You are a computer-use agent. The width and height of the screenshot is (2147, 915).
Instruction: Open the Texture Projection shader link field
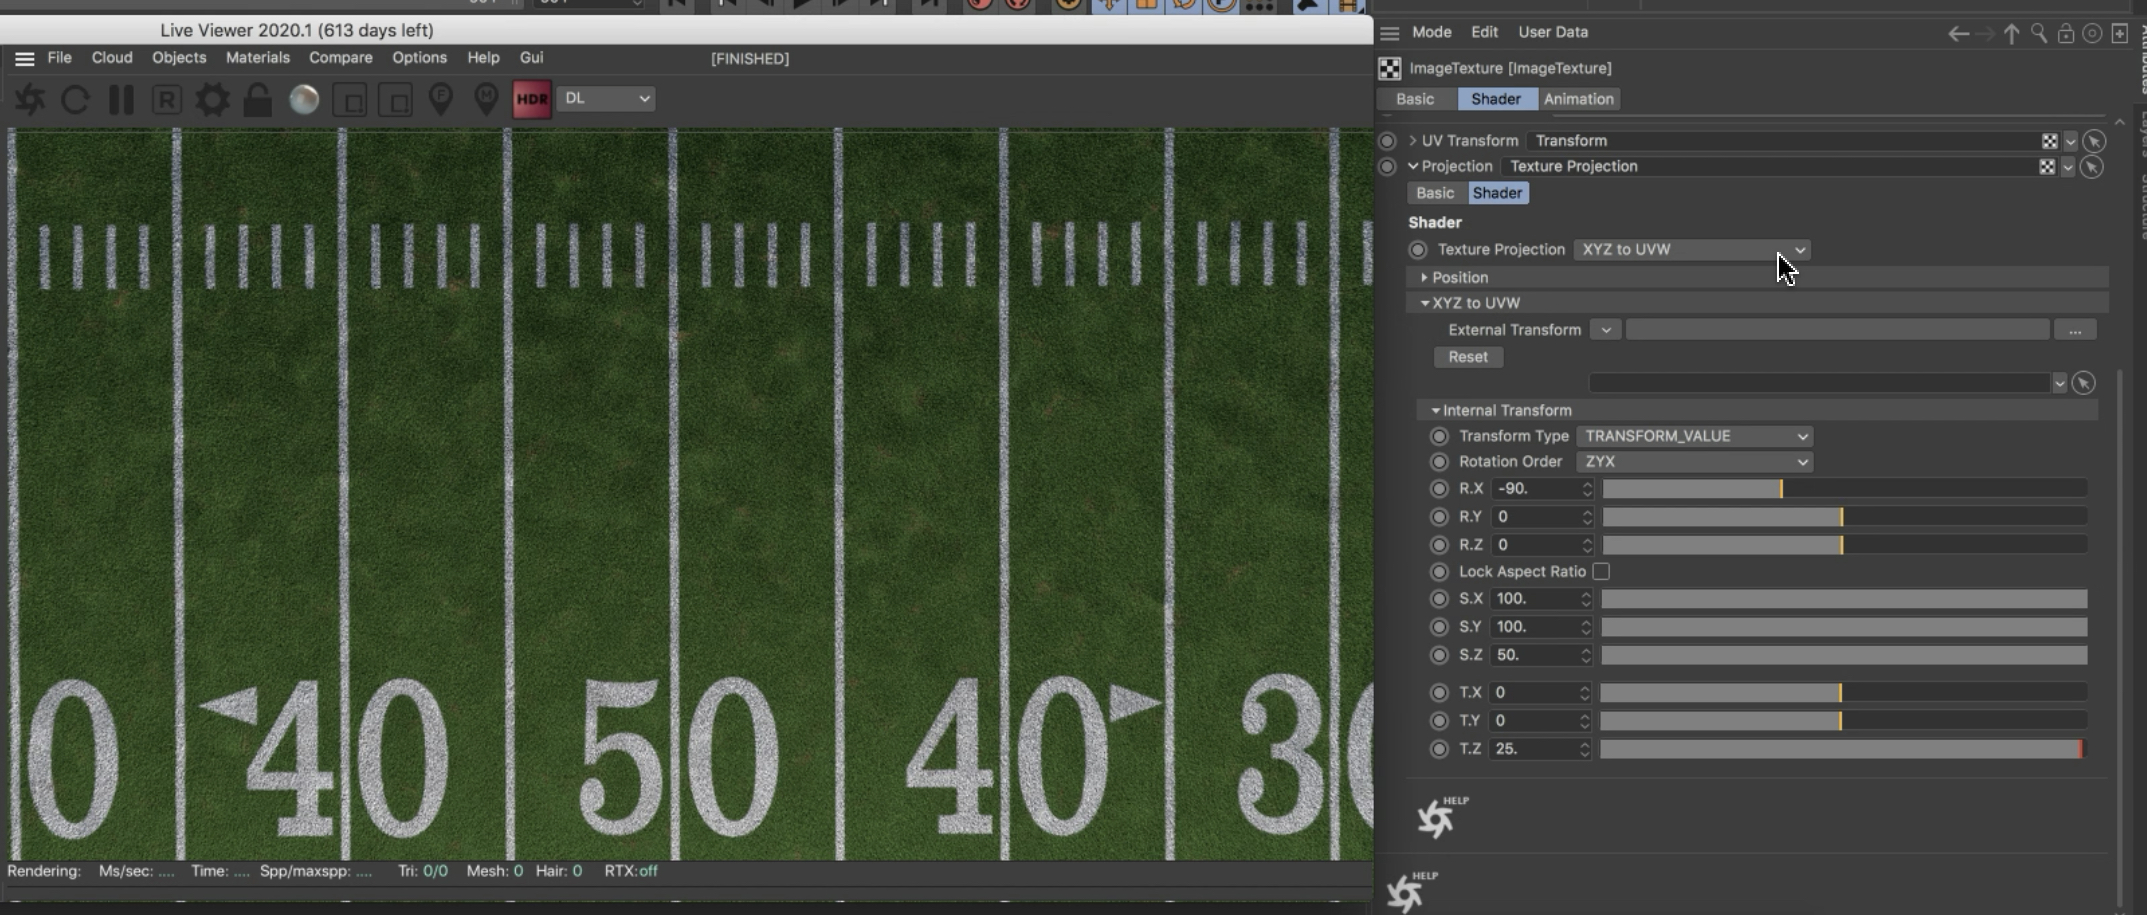(1768, 167)
